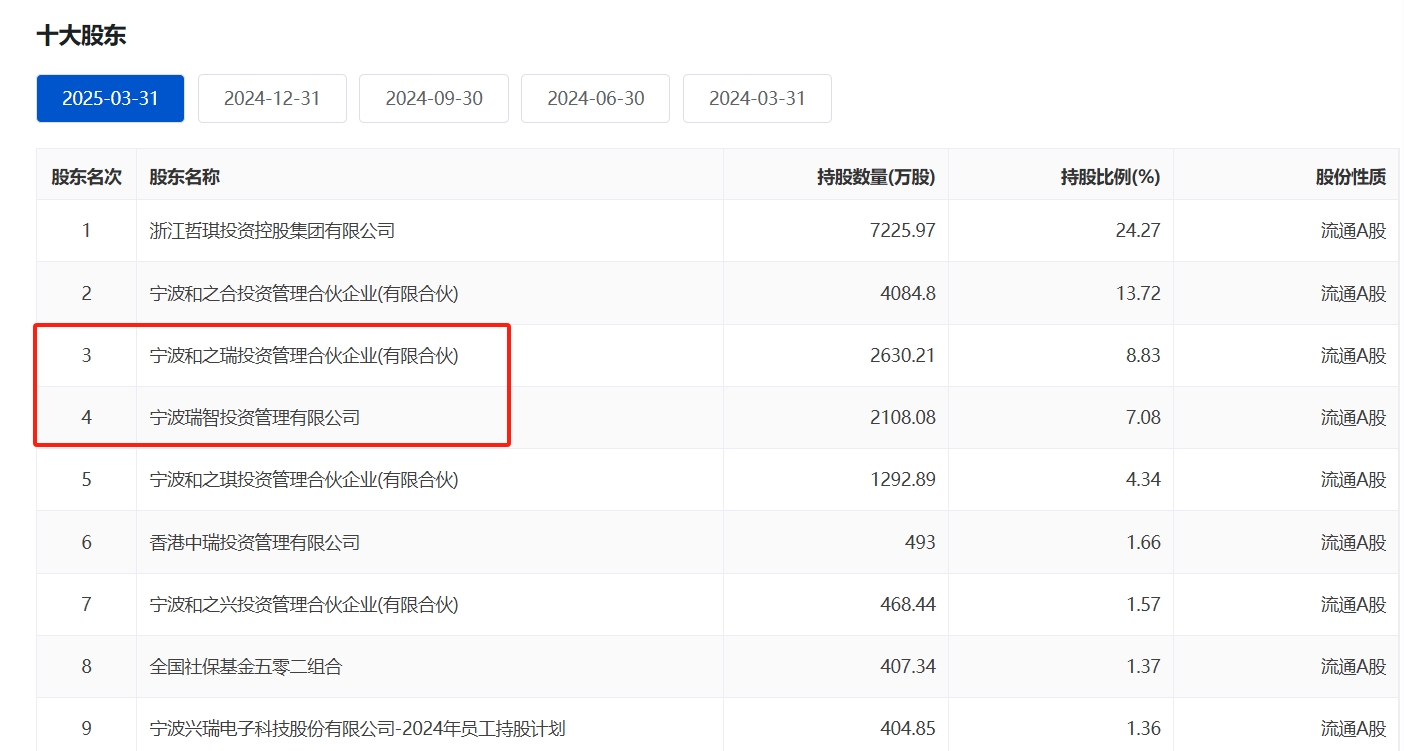Viewport: 1404px width, 751px height.
Task: Click the share count 407.34
Action: tap(908, 667)
